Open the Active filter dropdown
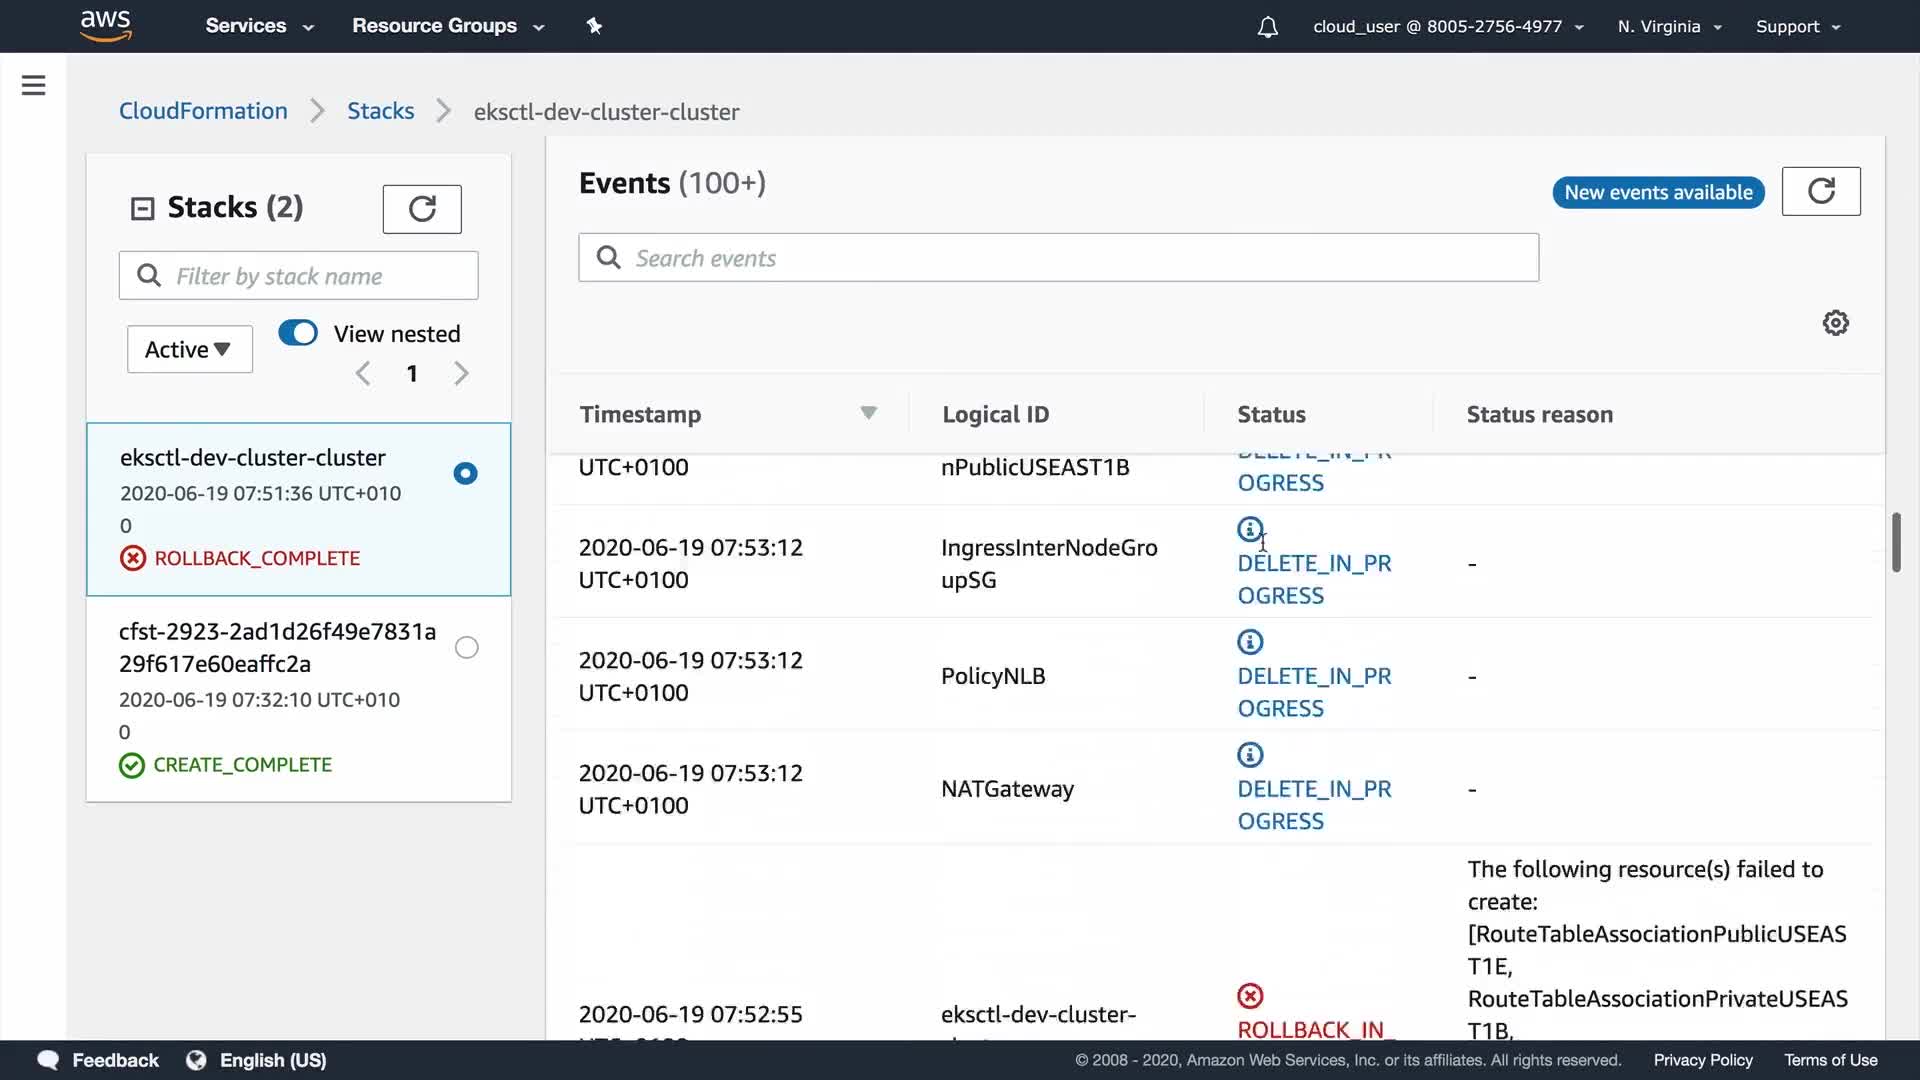1920x1080 pixels. coord(189,349)
